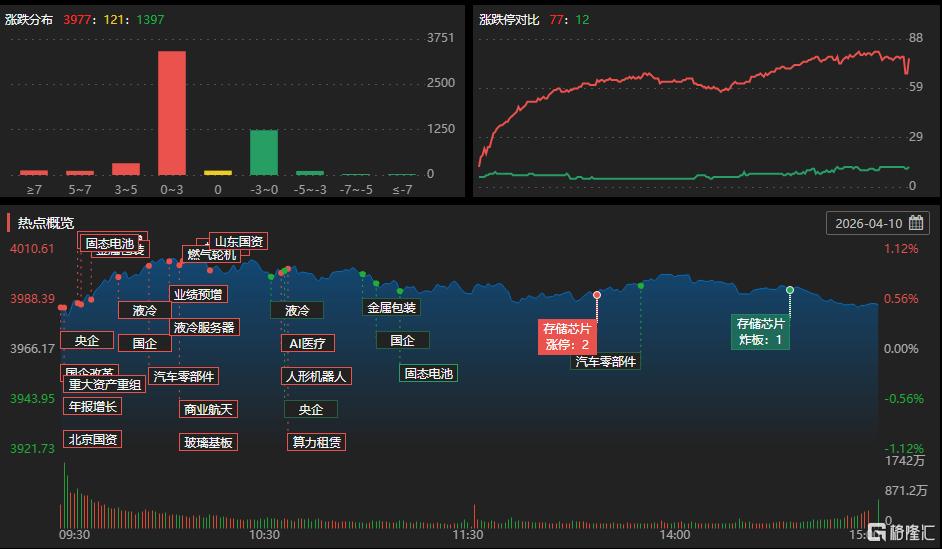Viewport: 942px width, 549px height.
Task: Click the 热点概览 section title
Action: point(45,223)
